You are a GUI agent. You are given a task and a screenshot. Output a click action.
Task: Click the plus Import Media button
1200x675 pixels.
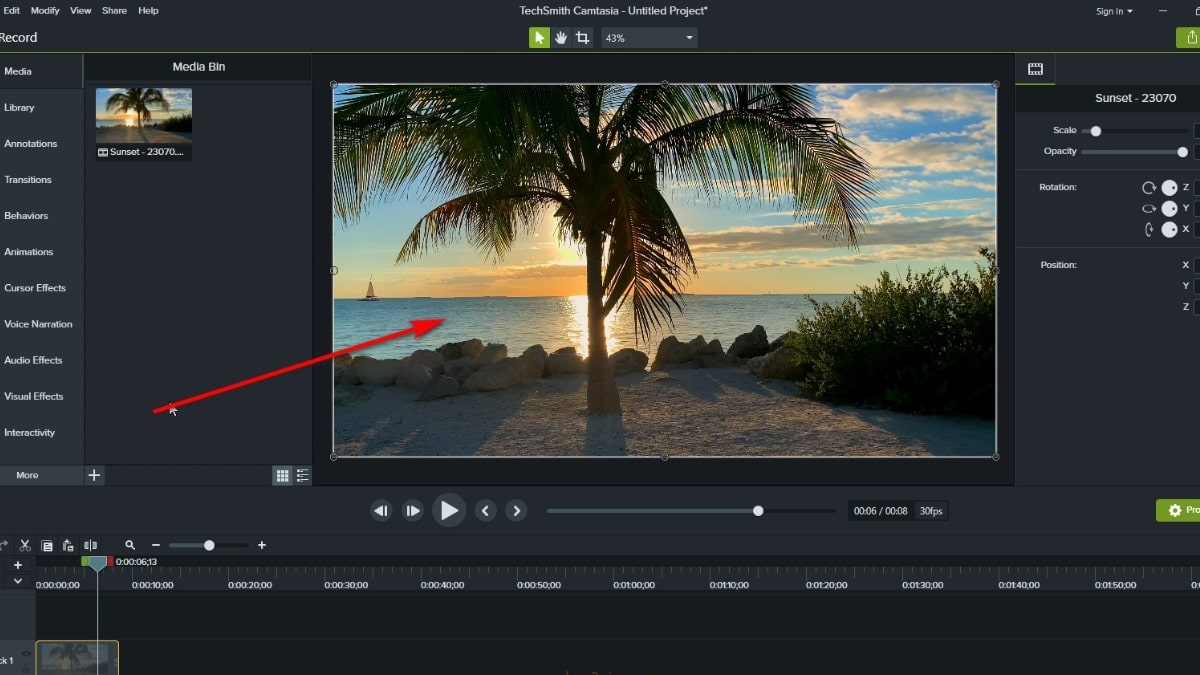[x=94, y=475]
